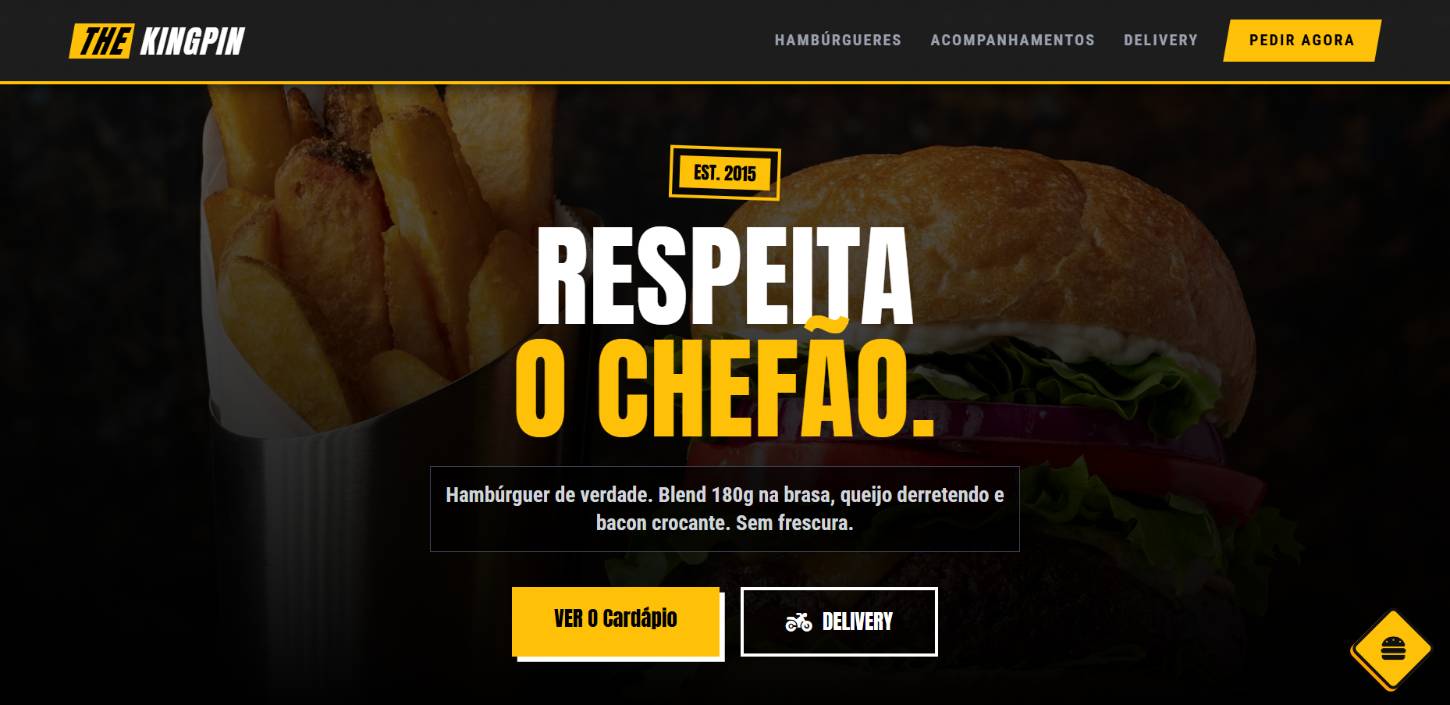Viewport: 1450px width, 705px height.
Task: Click the Hambúrguer de verdade description box
Action: [725, 509]
